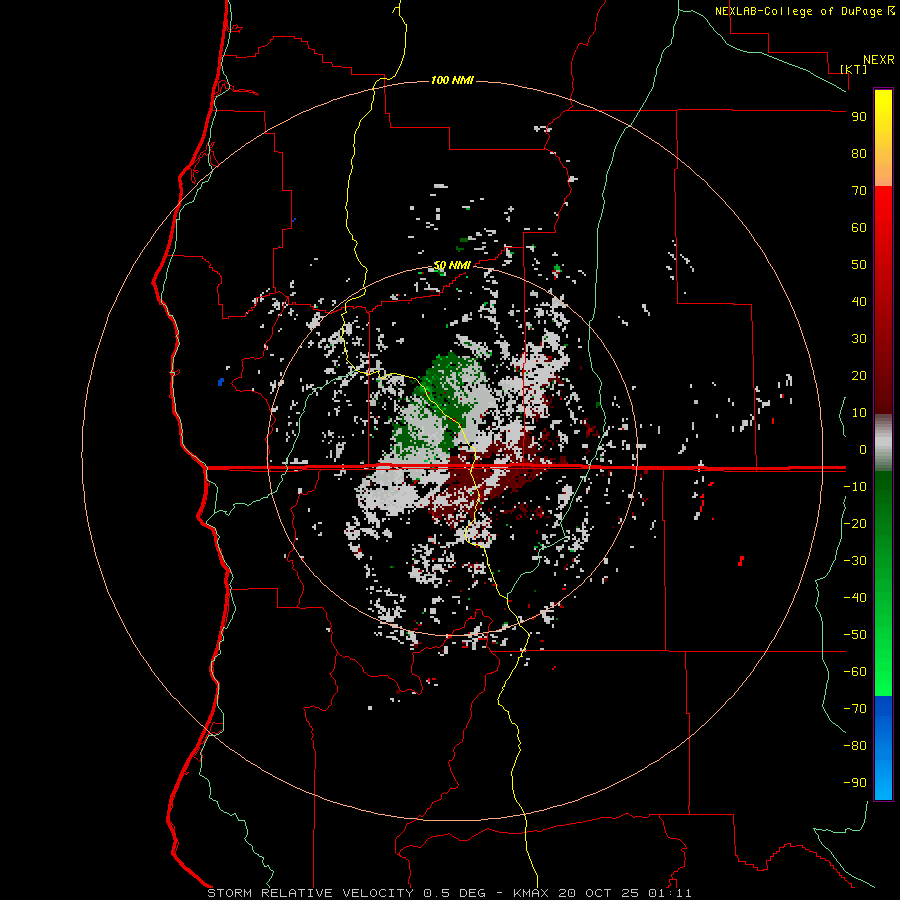Pick the gray zero-velocity segment of color bar
This screenshot has height=900, width=900.
(x=883, y=443)
